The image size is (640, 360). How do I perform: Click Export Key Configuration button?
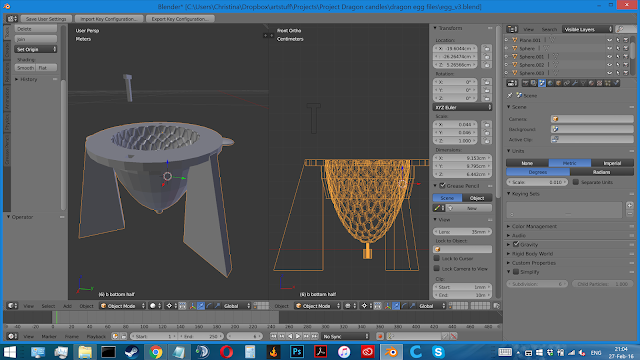pos(180,19)
